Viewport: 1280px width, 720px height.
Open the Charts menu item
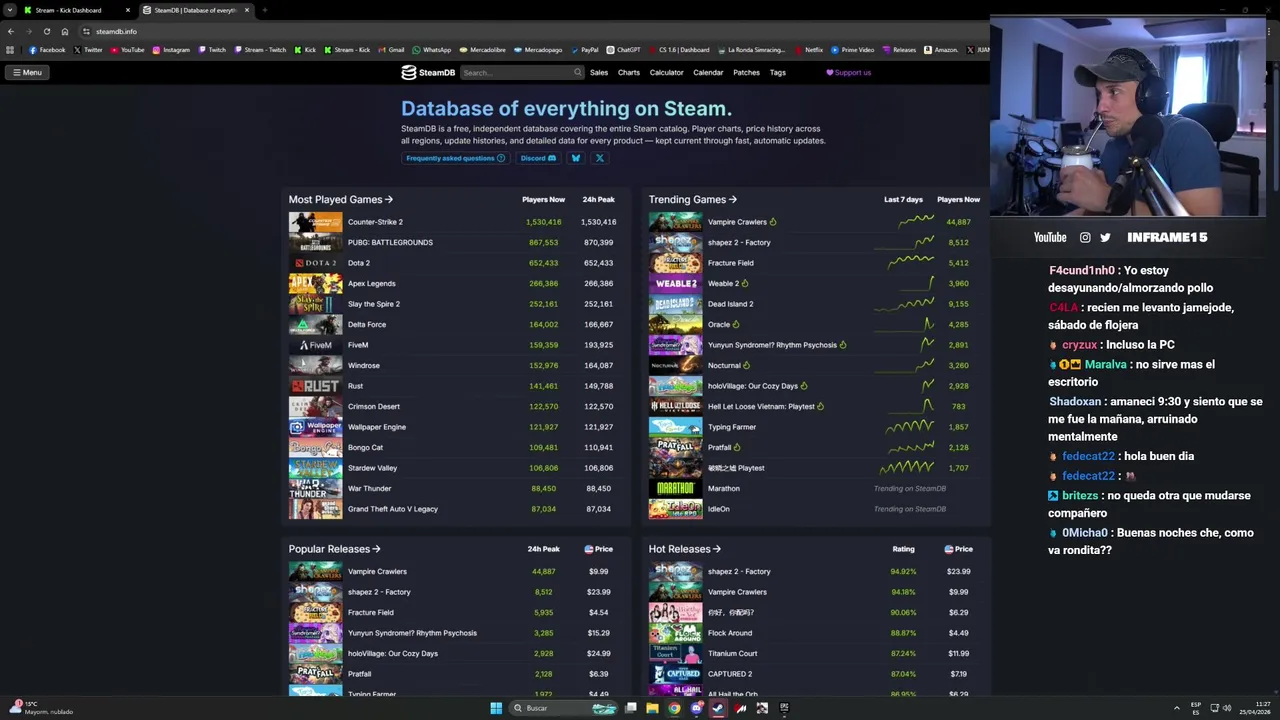click(629, 72)
